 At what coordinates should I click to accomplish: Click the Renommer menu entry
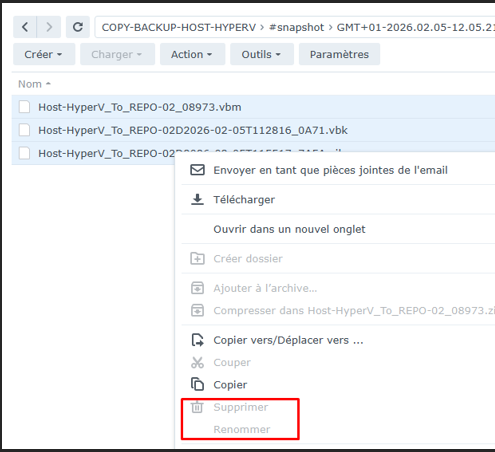(x=242, y=430)
